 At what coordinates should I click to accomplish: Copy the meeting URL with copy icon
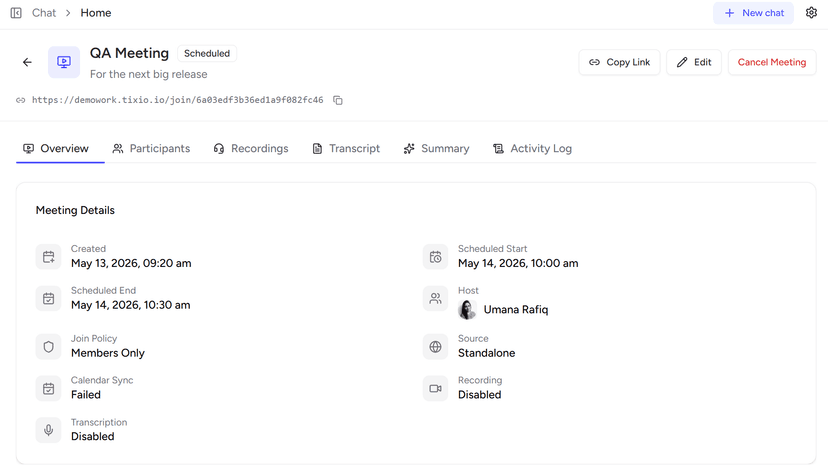point(338,100)
